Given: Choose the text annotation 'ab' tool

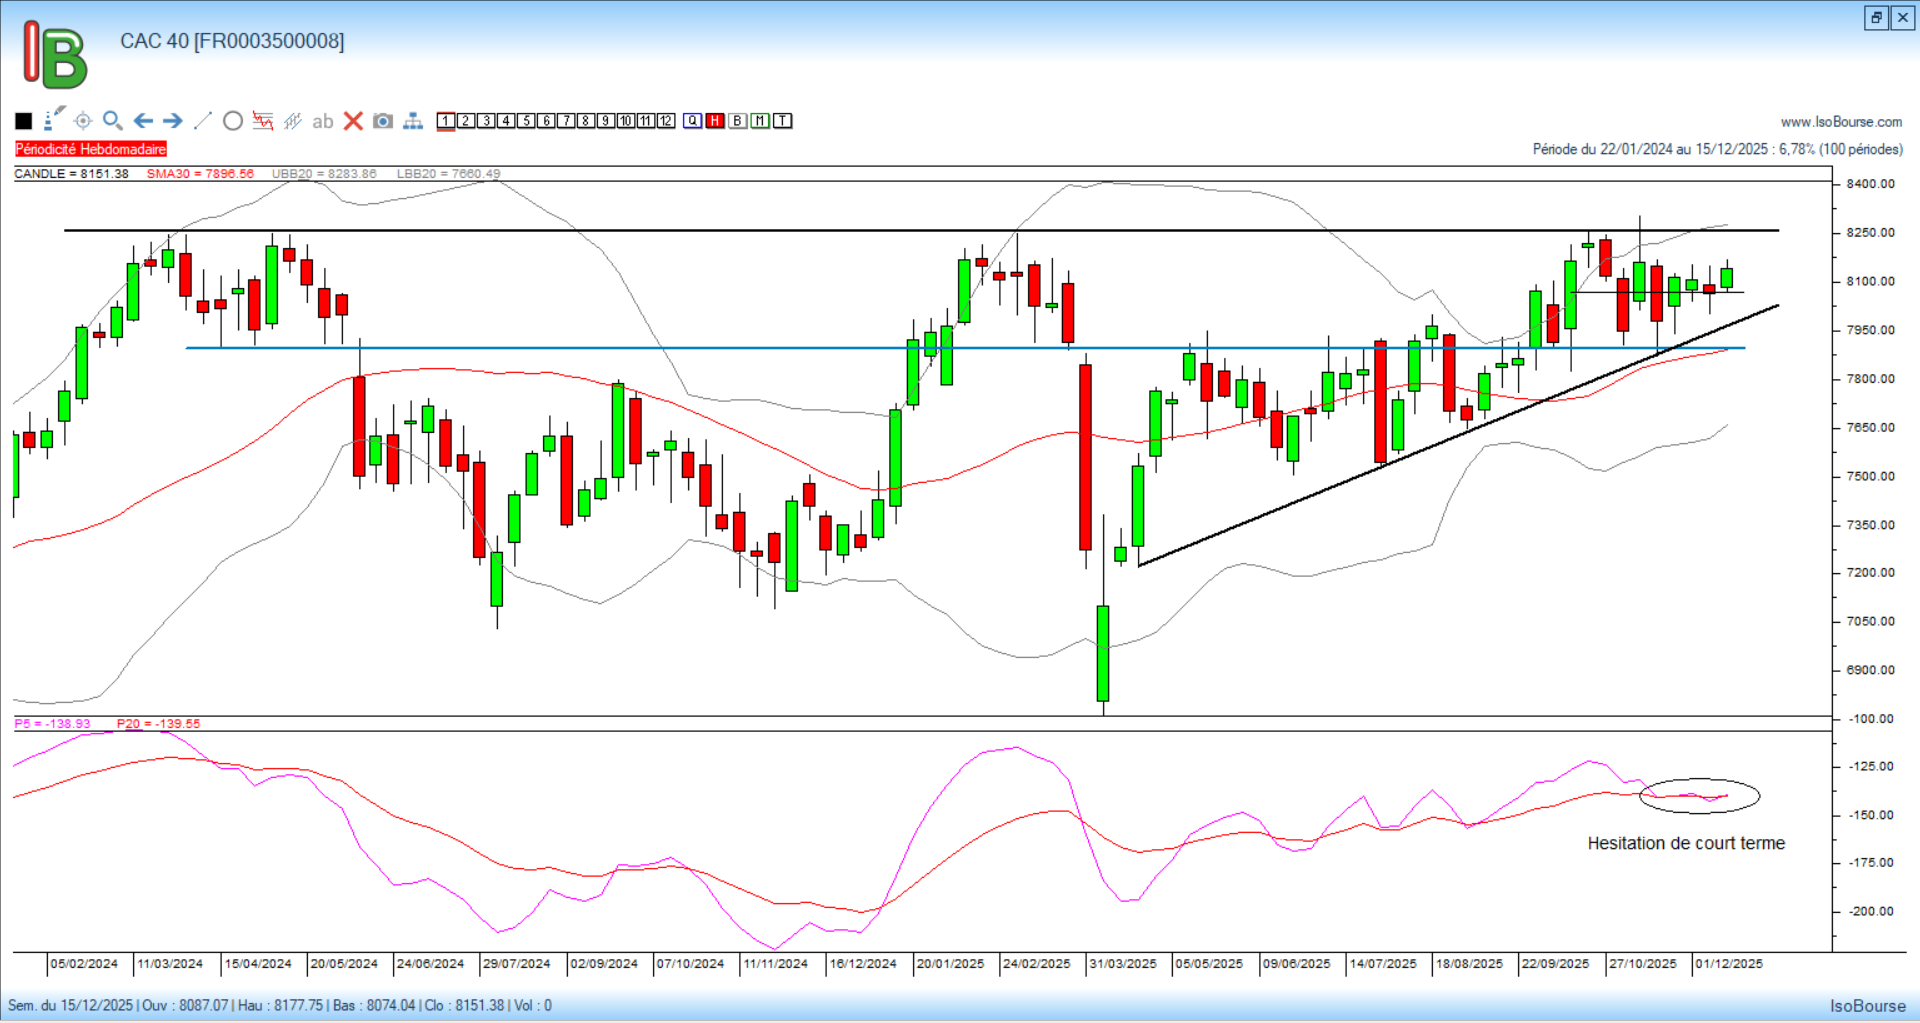Looking at the screenshot, I should [x=322, y=121].
